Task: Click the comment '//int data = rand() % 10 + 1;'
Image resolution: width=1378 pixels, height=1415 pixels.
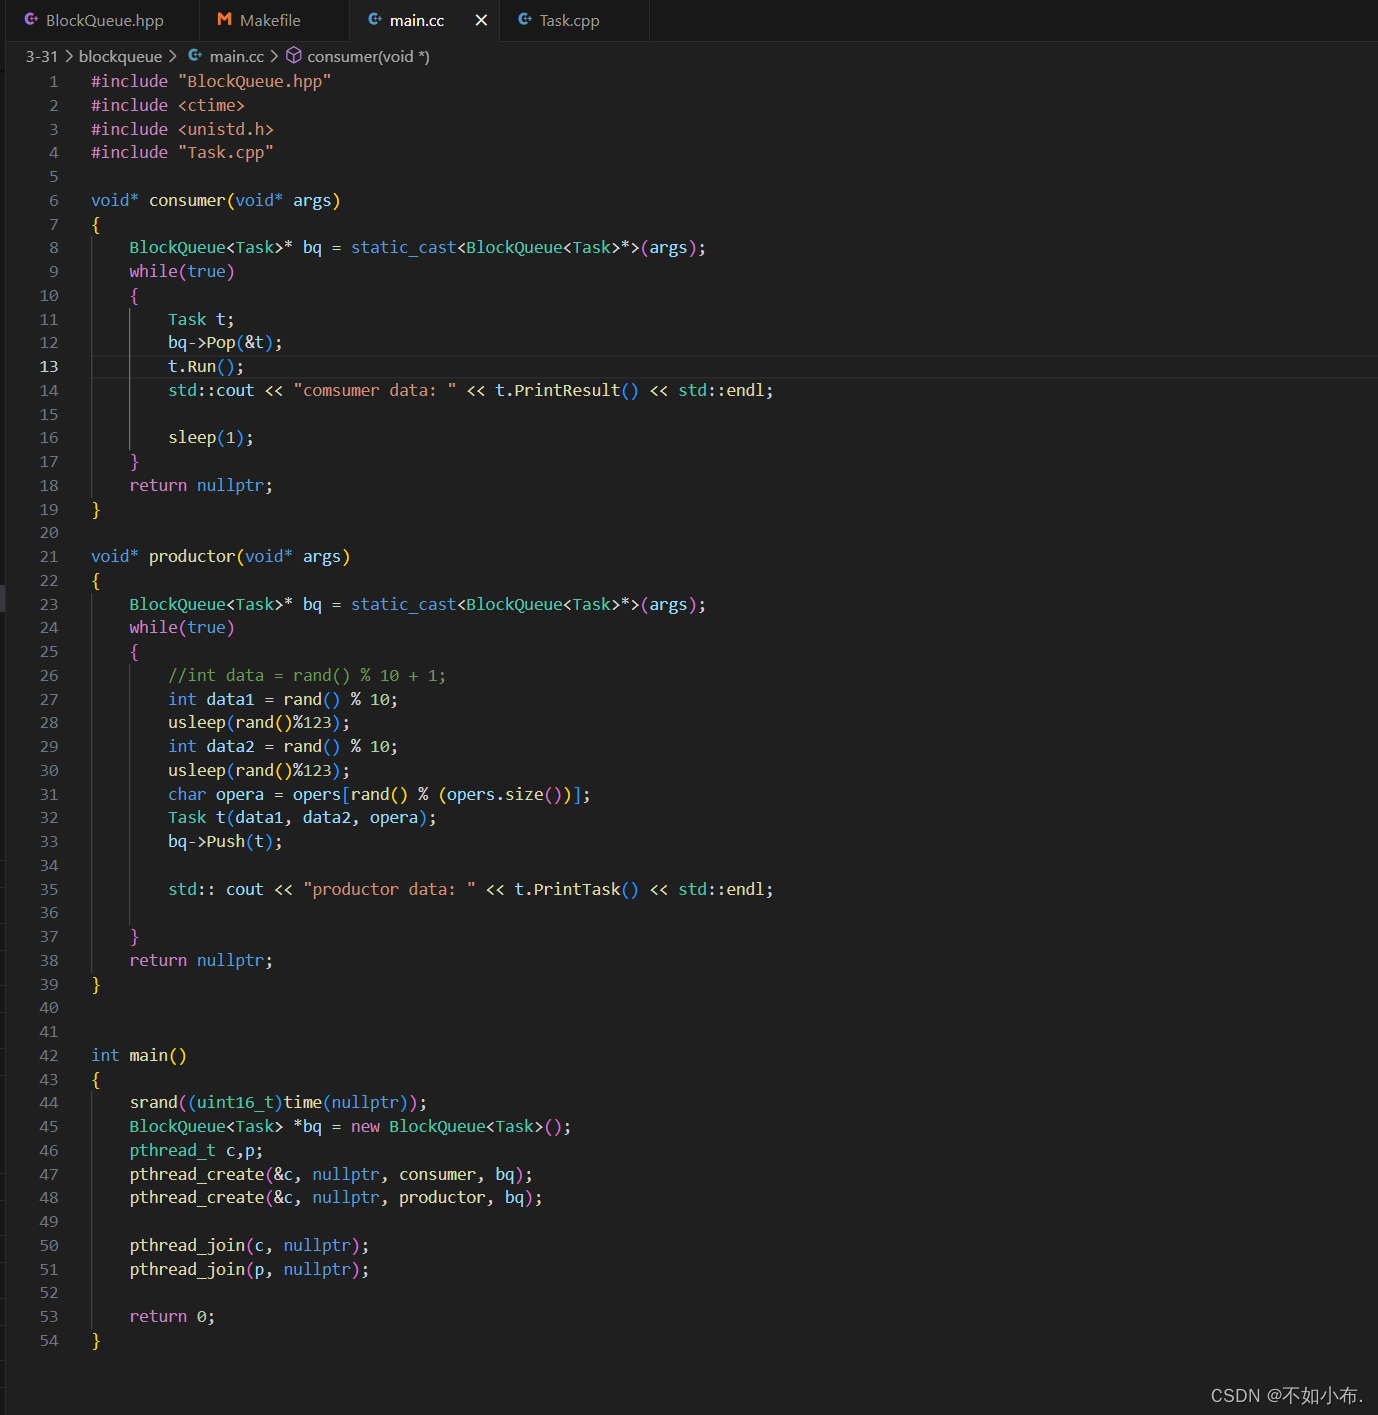Action: coord(307,676)
